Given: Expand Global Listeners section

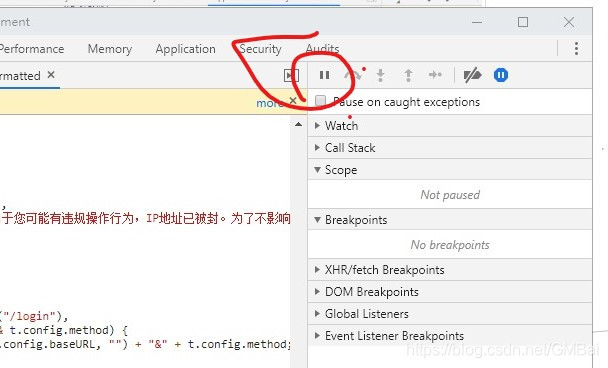Looking at the screenshot, I should tap(450, 314).
